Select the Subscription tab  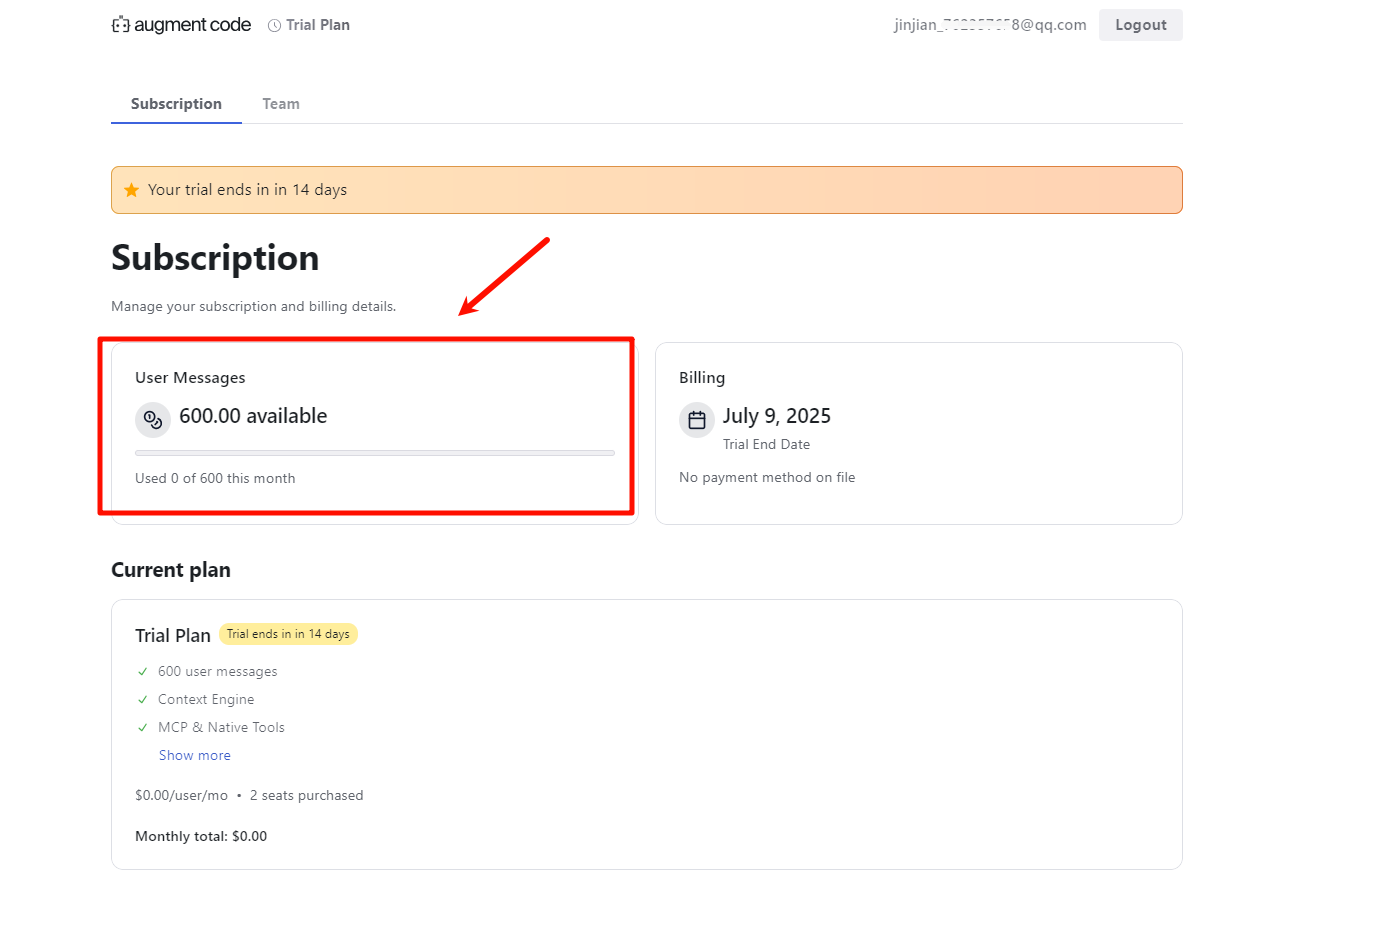coord(176,104)
